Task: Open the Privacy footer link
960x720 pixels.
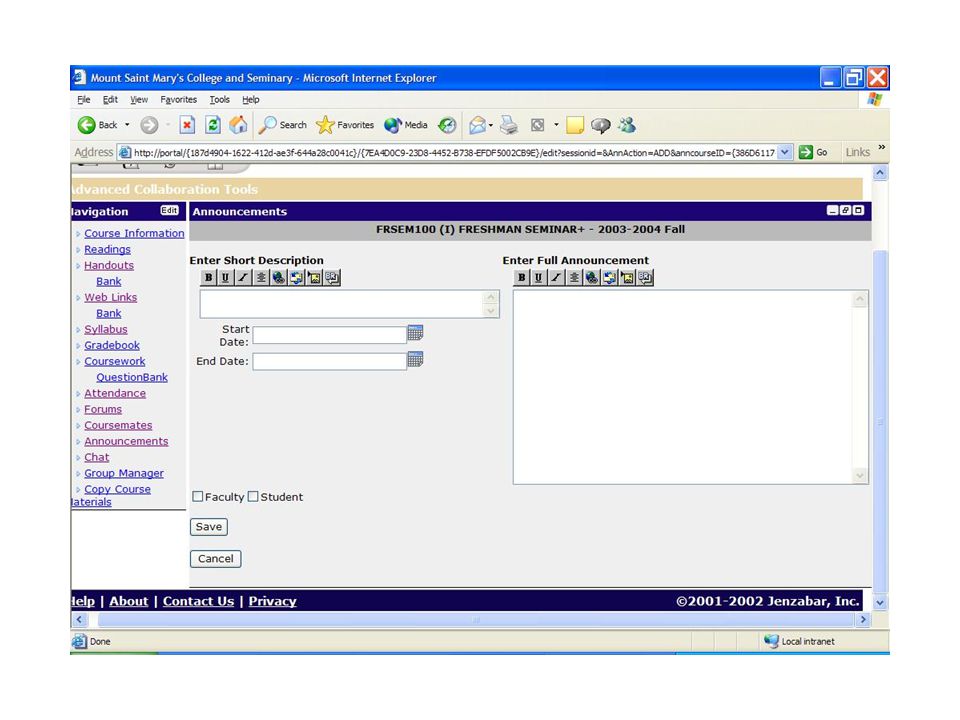Action: 272,601
